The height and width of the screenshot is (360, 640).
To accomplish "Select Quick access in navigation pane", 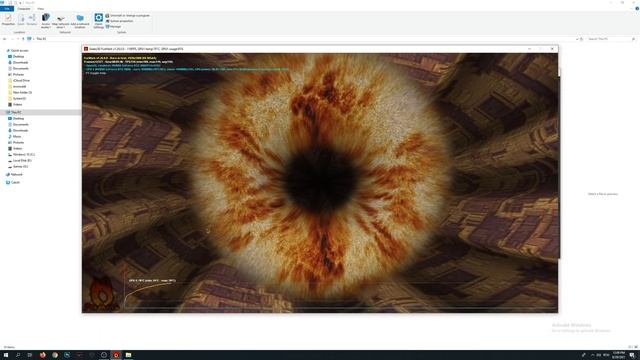I will coord(18,51).
